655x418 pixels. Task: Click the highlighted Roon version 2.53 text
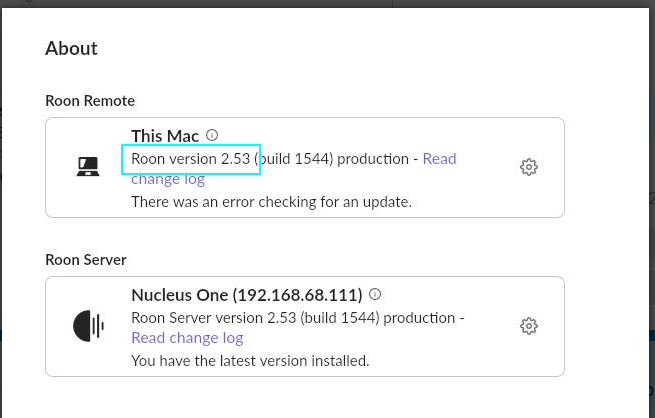pos(190,159)
